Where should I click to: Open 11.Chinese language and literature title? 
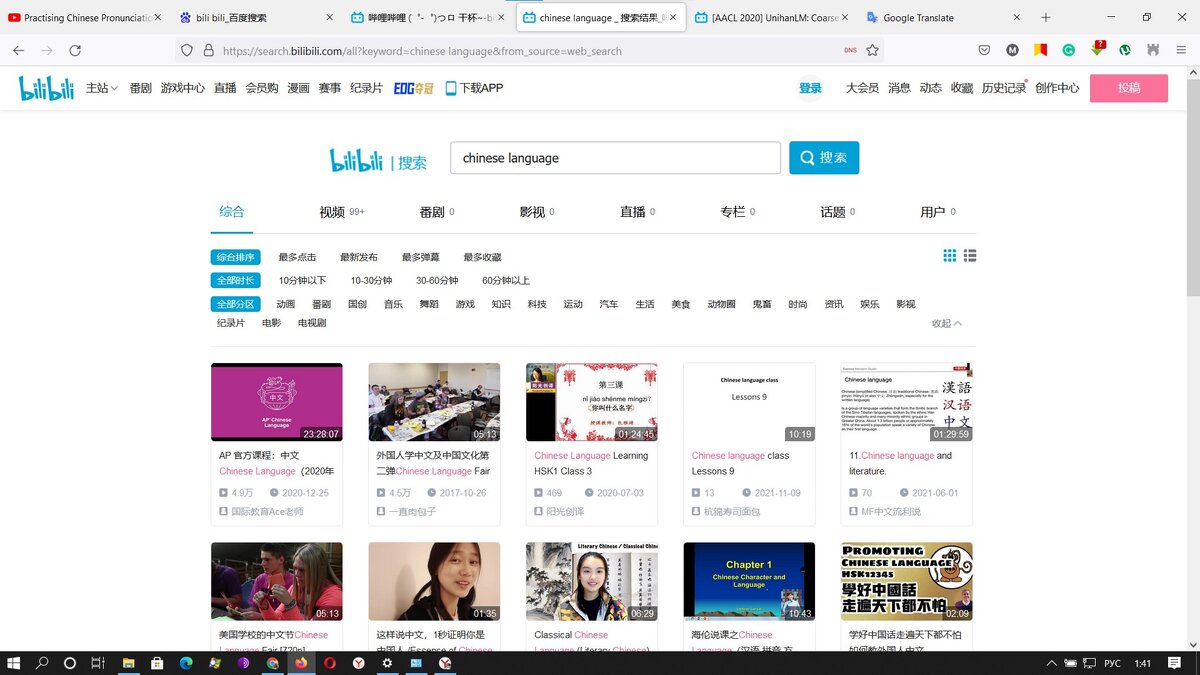tap(901, 463)
